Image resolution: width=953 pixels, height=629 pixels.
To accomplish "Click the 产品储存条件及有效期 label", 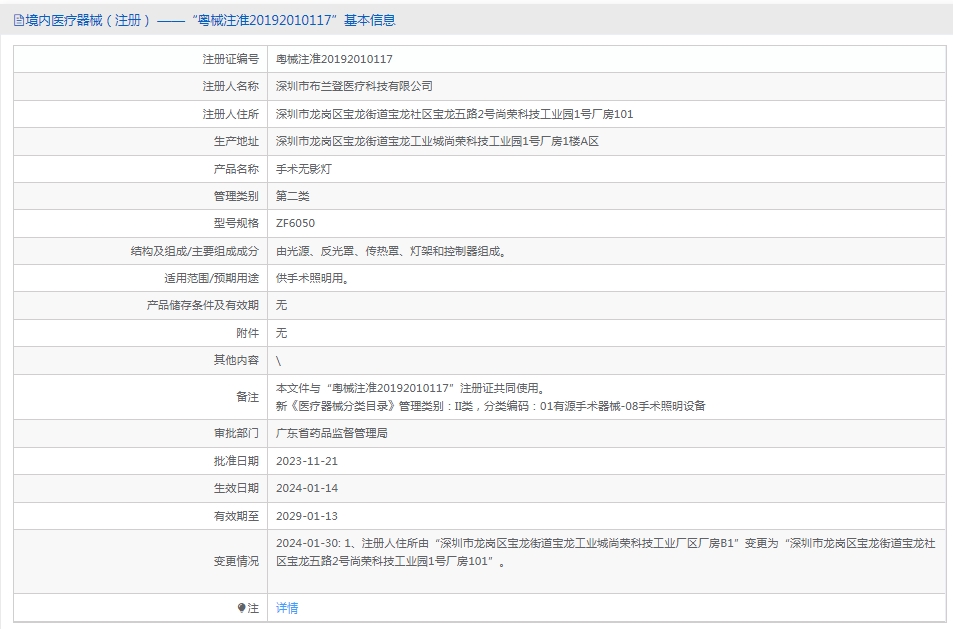I will (202, 305).
